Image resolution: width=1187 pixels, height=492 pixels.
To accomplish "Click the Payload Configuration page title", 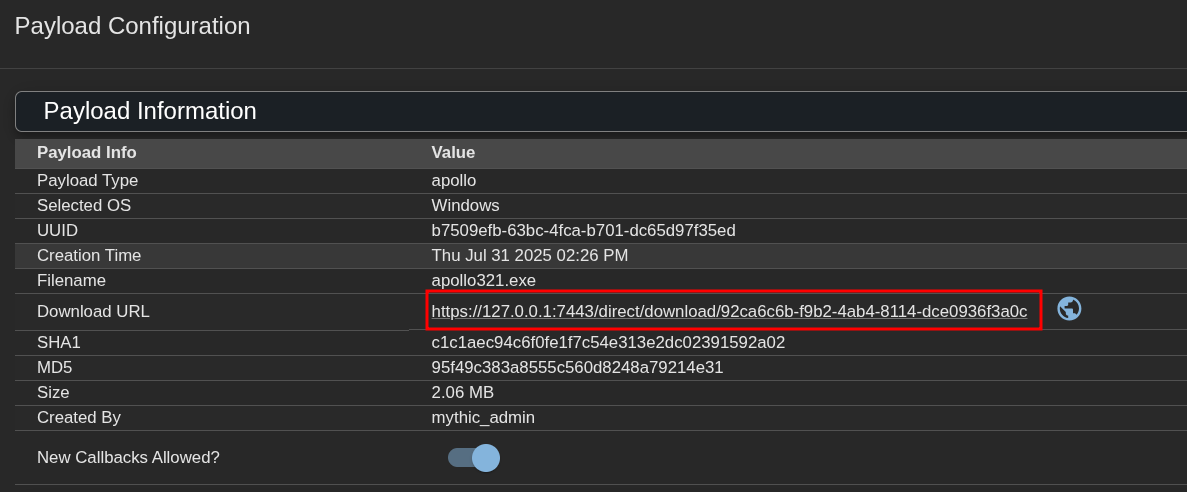I will click(x=132, y=26).
